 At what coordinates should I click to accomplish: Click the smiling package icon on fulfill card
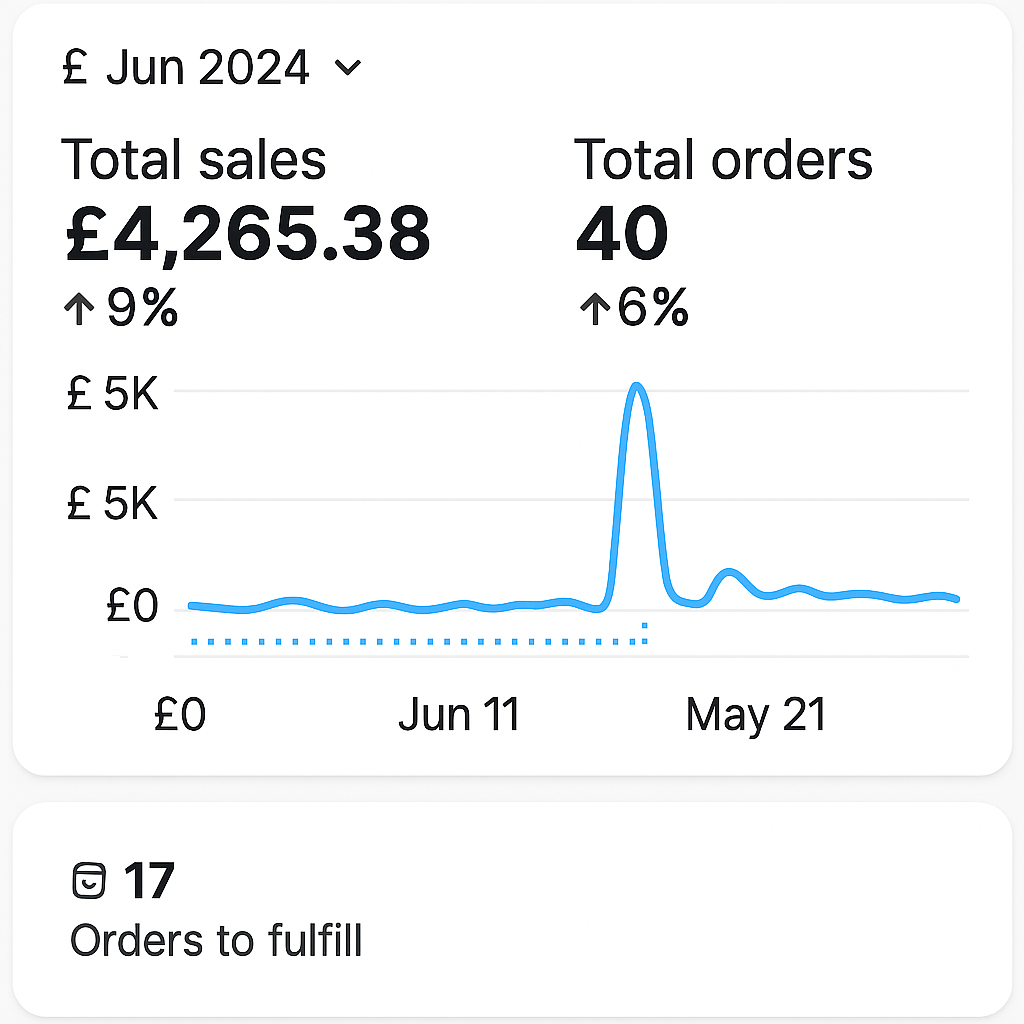click(91, 881)
